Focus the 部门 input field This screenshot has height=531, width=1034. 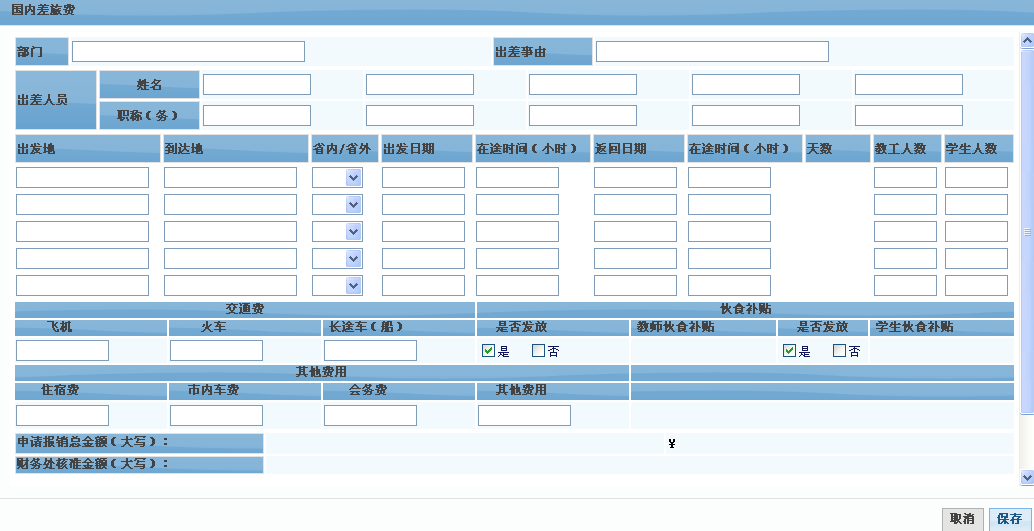click(188, 52)
